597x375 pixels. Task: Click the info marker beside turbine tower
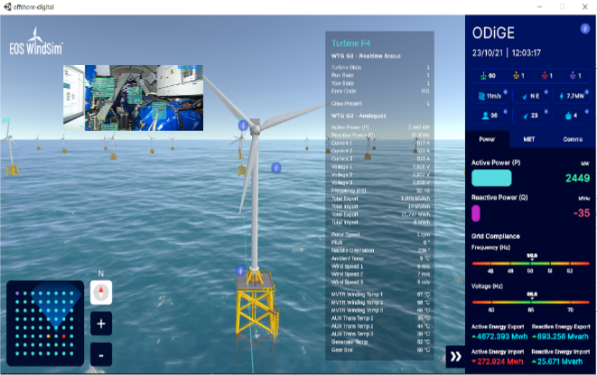pos(276,168)
